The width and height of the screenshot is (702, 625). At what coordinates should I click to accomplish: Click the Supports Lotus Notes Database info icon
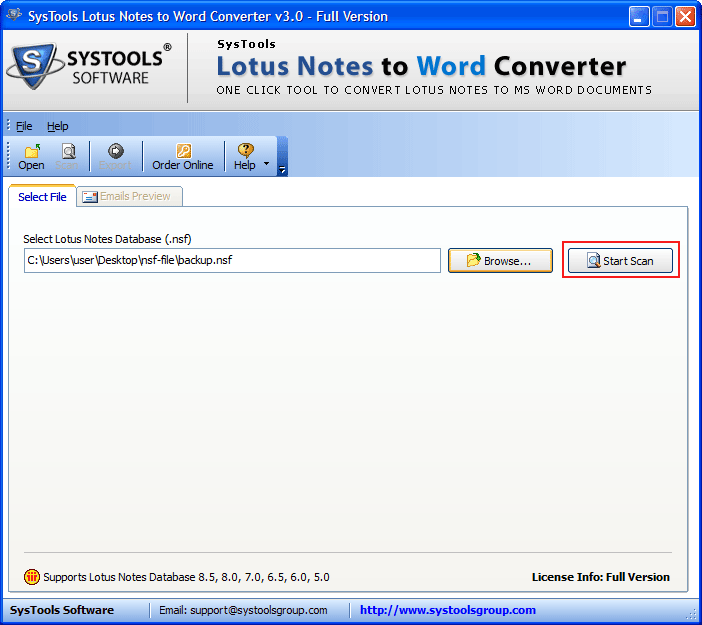click(x=32, y=577)
